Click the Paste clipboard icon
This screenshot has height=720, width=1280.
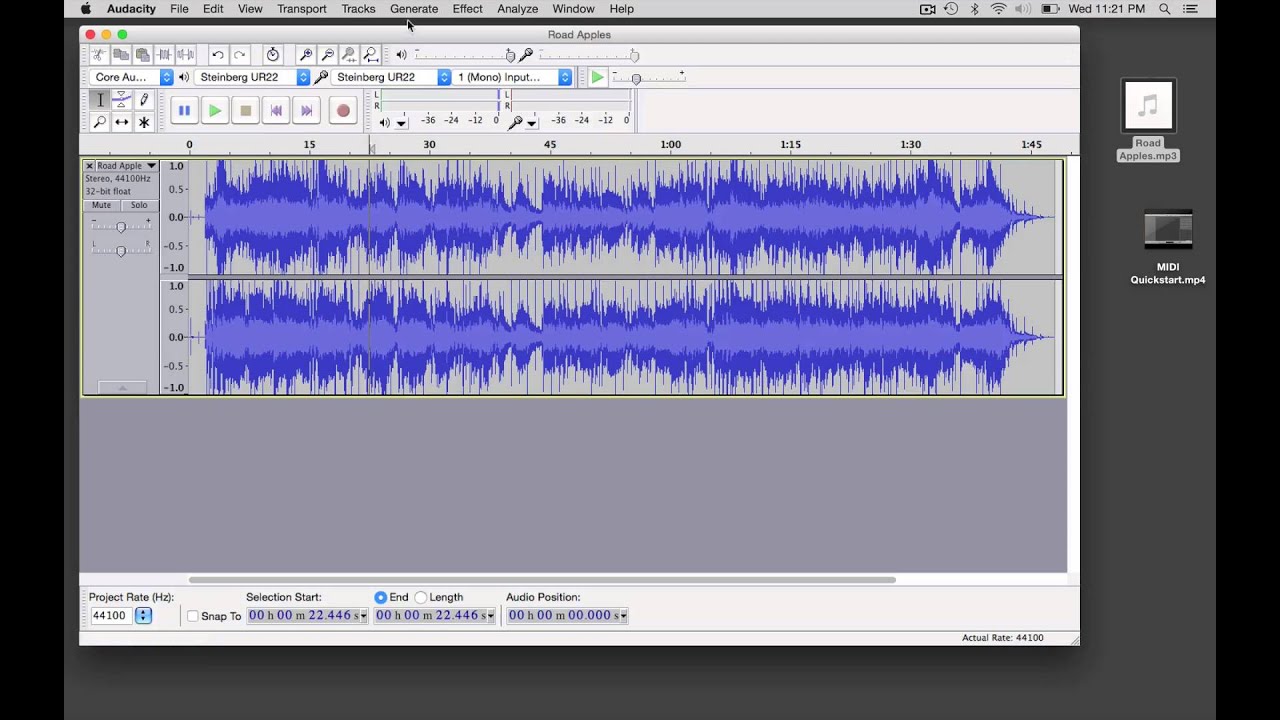143,55
